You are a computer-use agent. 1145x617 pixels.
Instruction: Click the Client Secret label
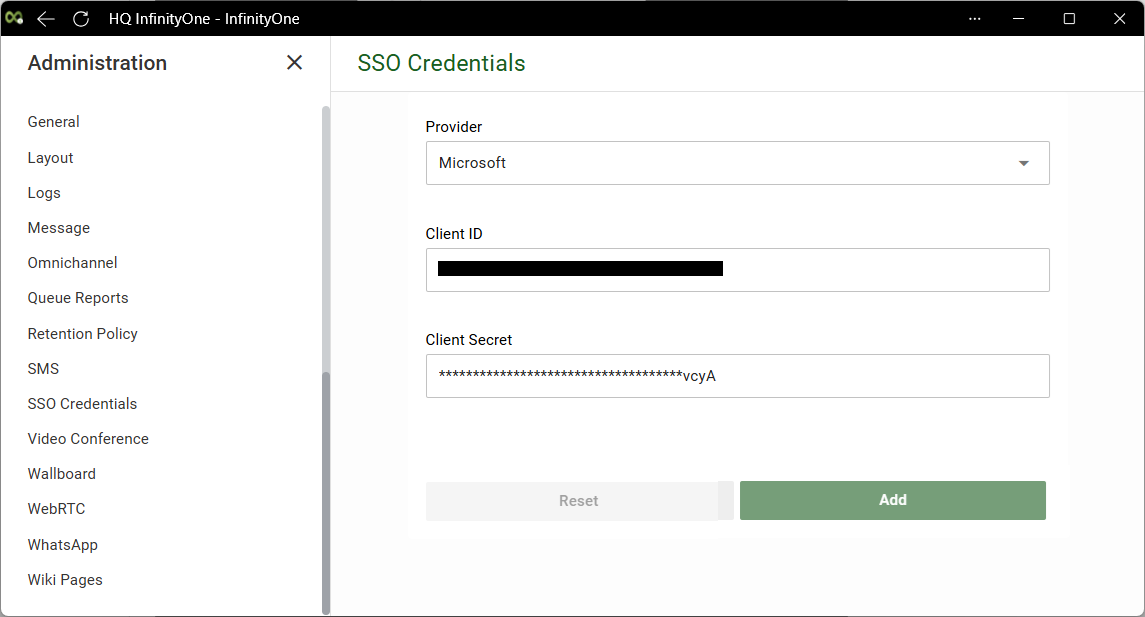(x=469, y=340)
